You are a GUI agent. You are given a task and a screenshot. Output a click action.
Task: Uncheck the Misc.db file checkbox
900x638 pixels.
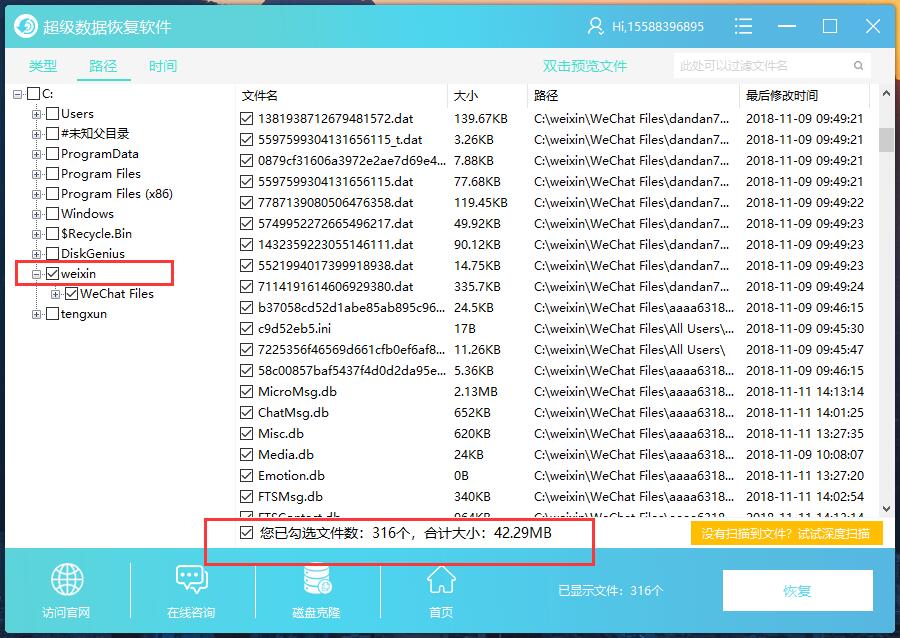pyautogui.click(x=246, y=434)
